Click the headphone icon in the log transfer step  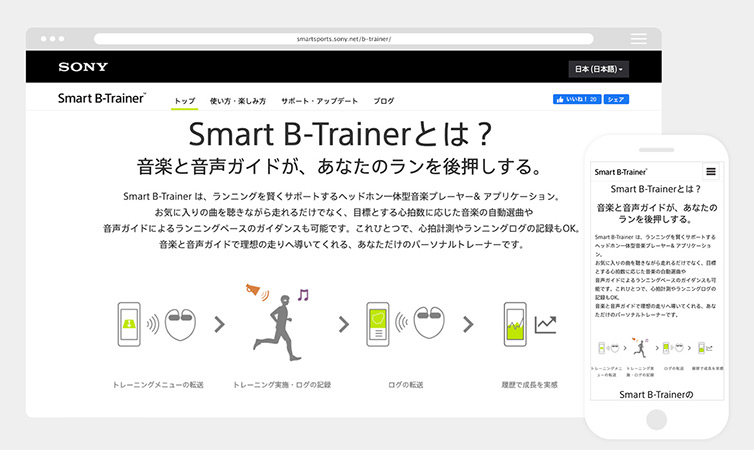point(429,323)
